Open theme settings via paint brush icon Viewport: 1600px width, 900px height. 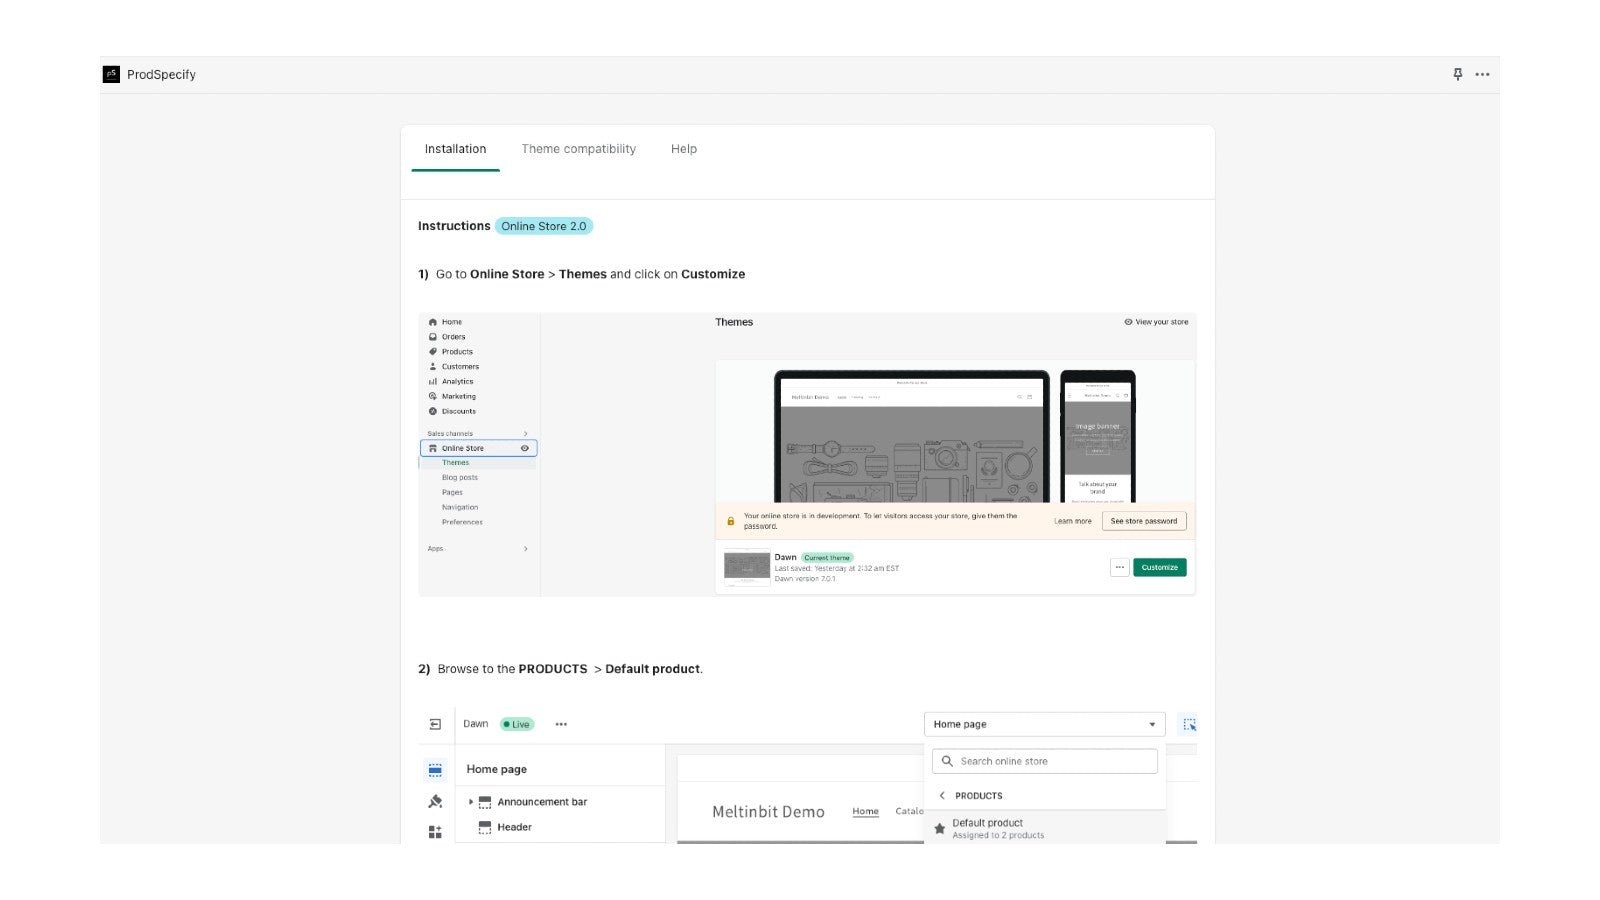click(434, 801)
